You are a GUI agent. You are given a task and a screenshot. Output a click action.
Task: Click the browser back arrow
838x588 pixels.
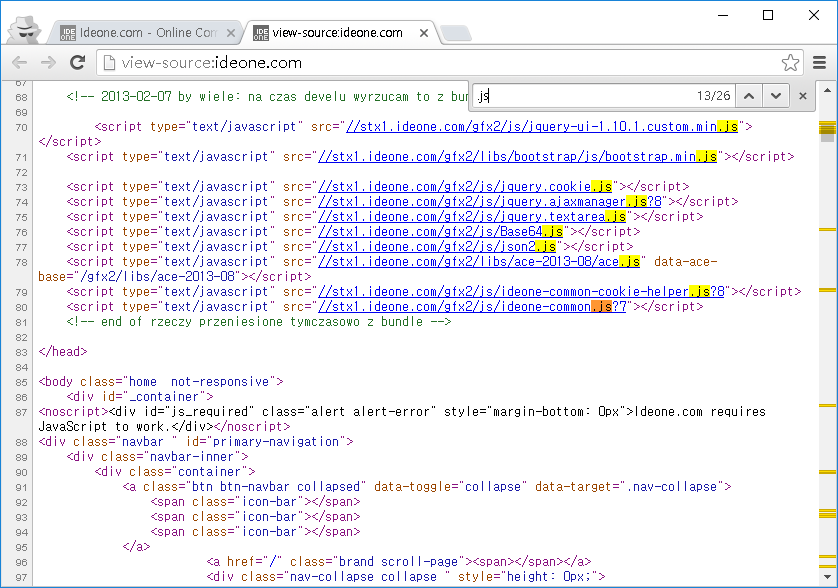point(19,63)
